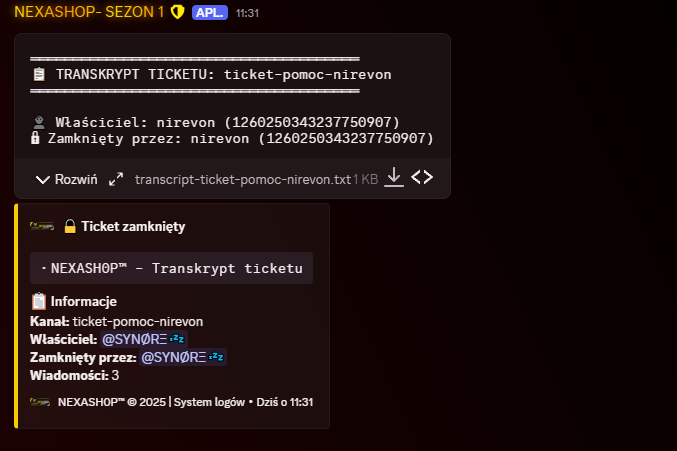Click the yellow shield badge near username
This screenshot has height=451, width=677.
177,12
